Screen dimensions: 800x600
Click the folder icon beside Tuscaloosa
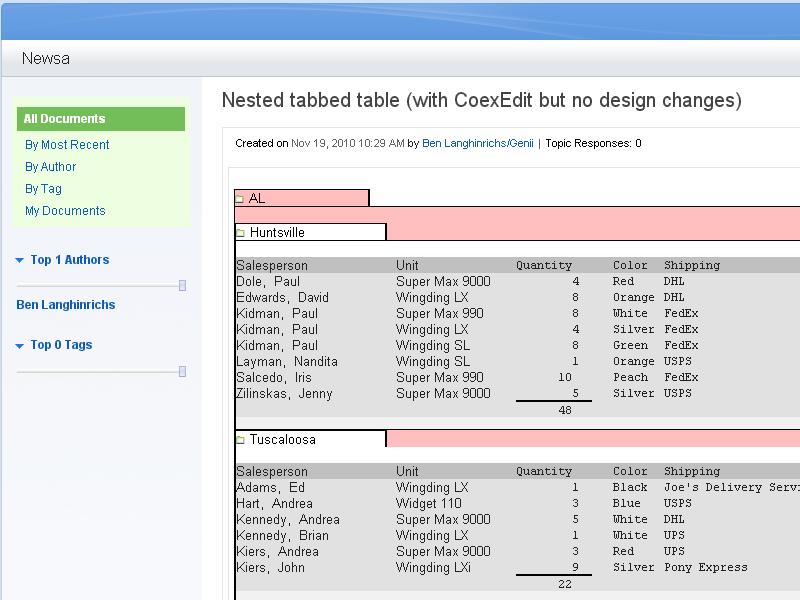point(241,440)
